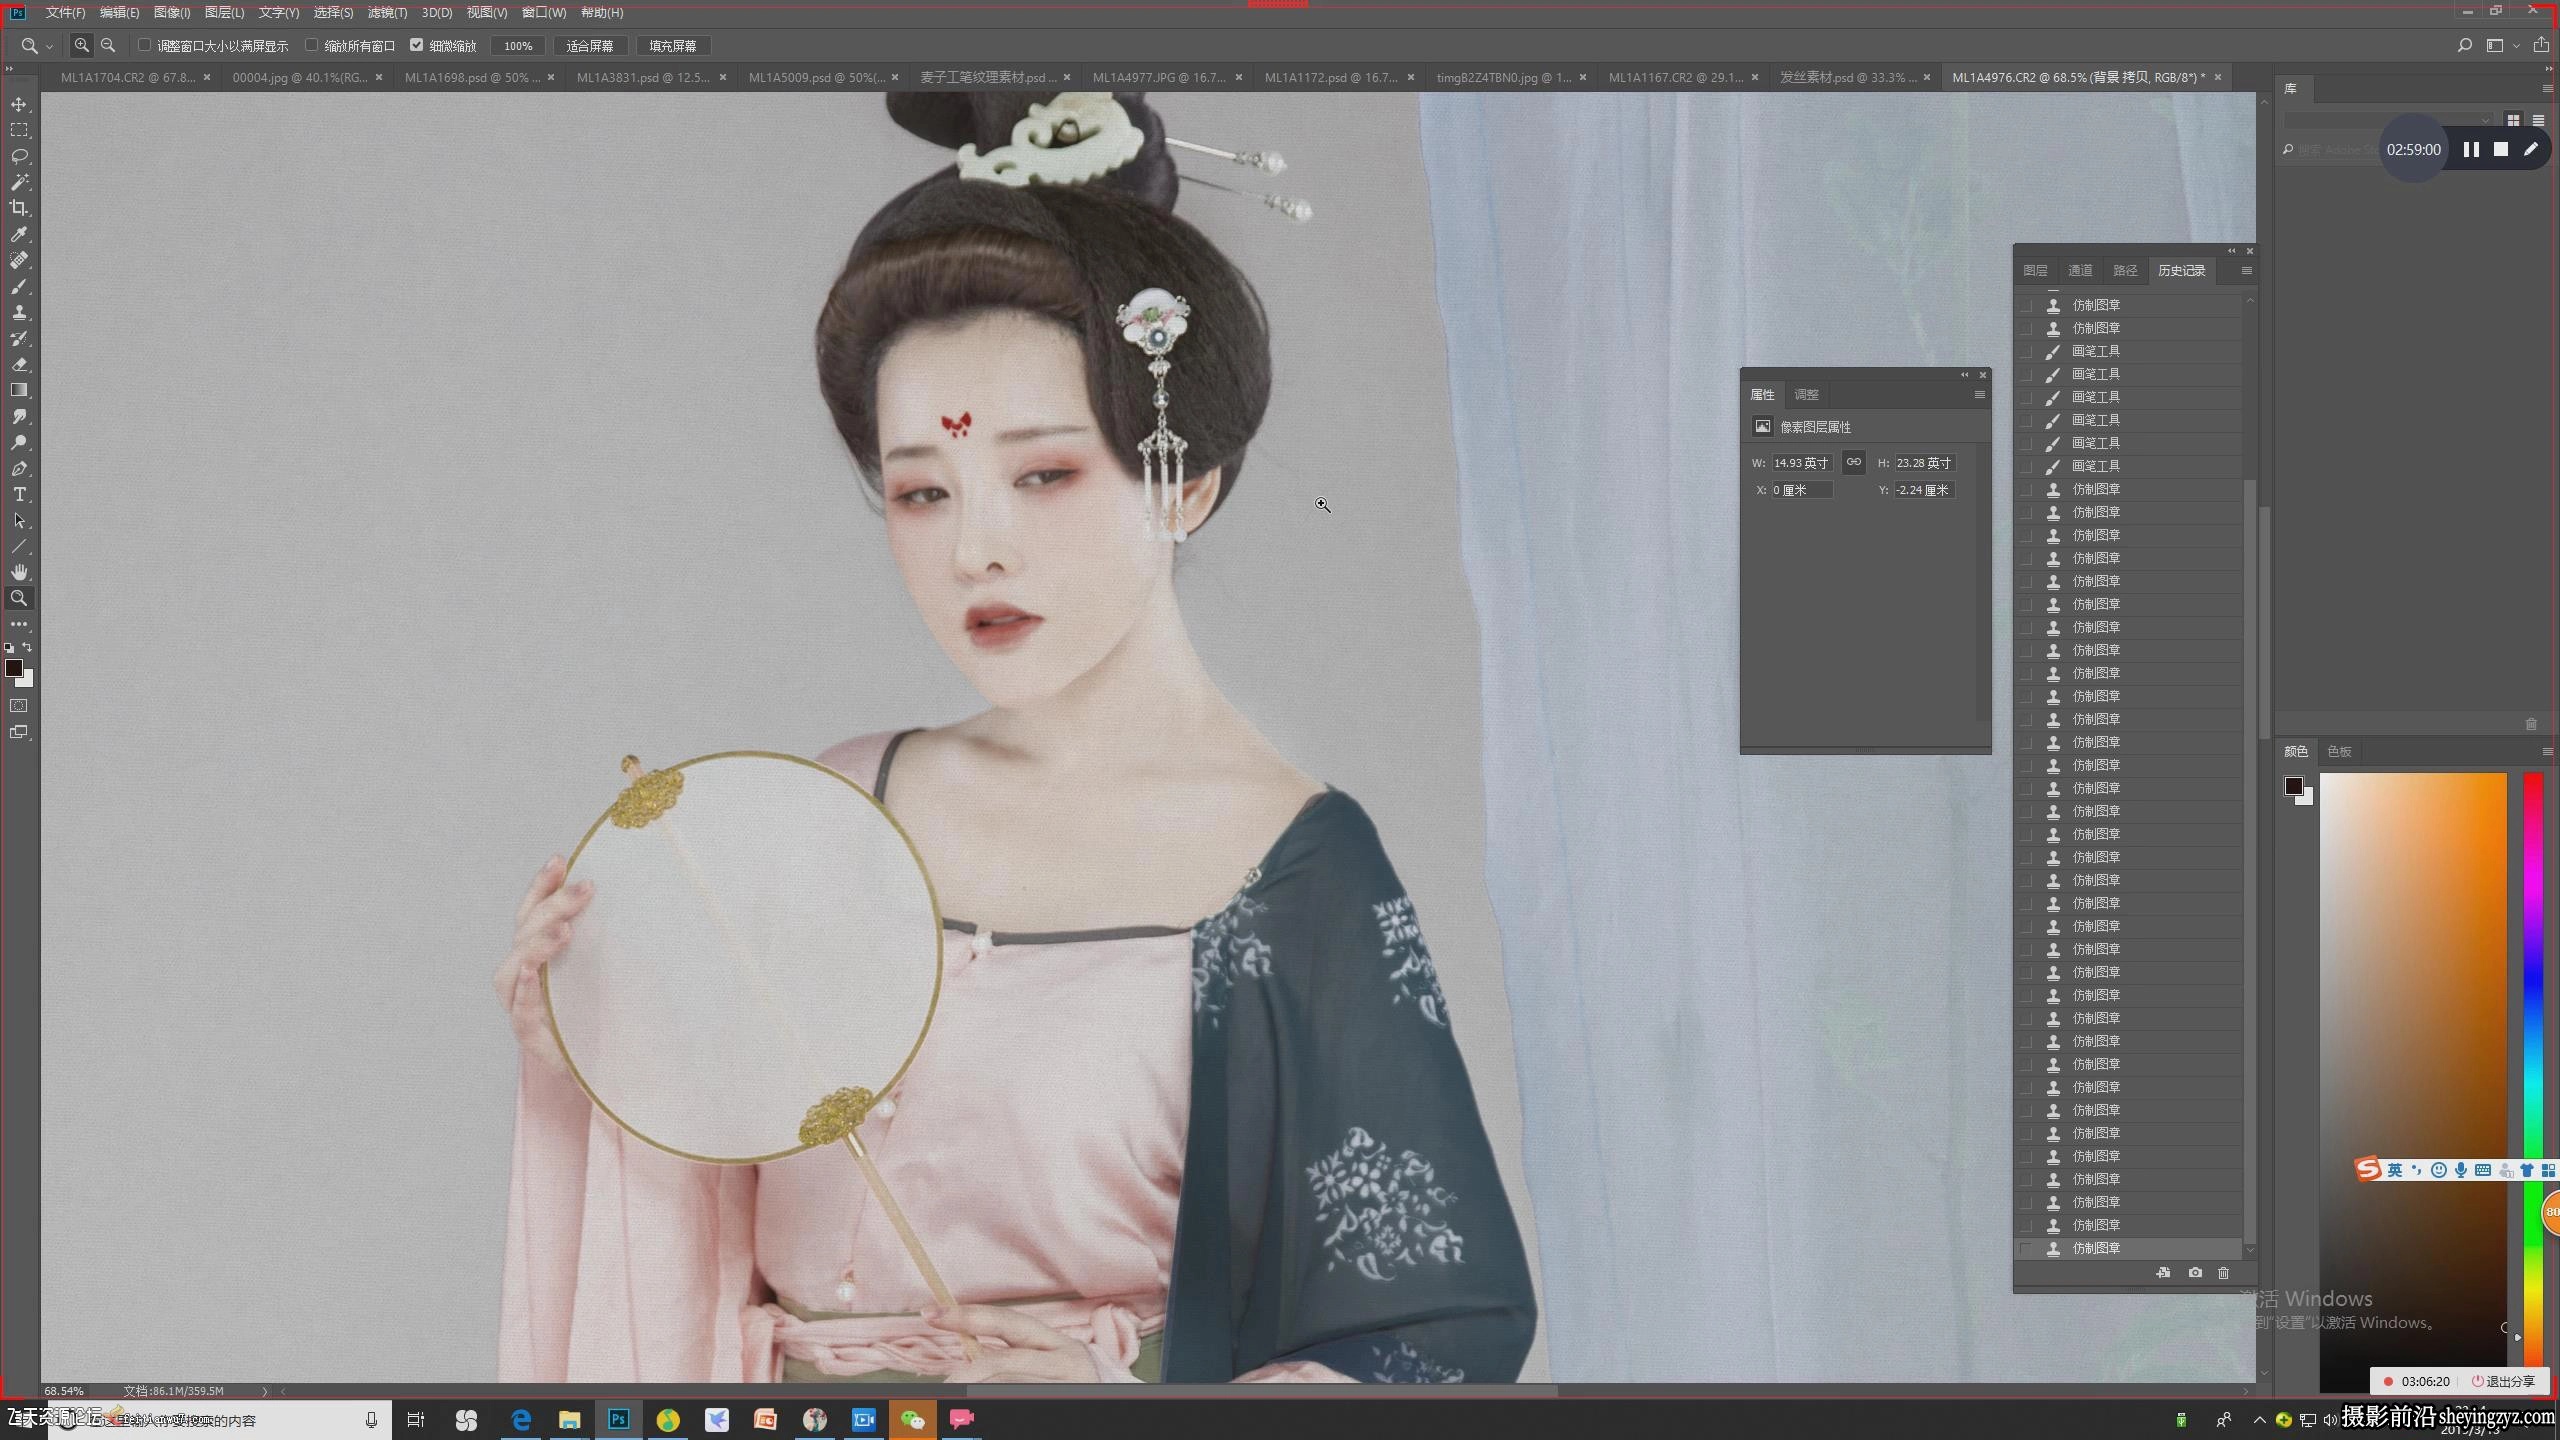The height and width of the screenshot is (1440, 2560).
Task: Click the zoom out magnifier in options bar
Action: point(108,45)
